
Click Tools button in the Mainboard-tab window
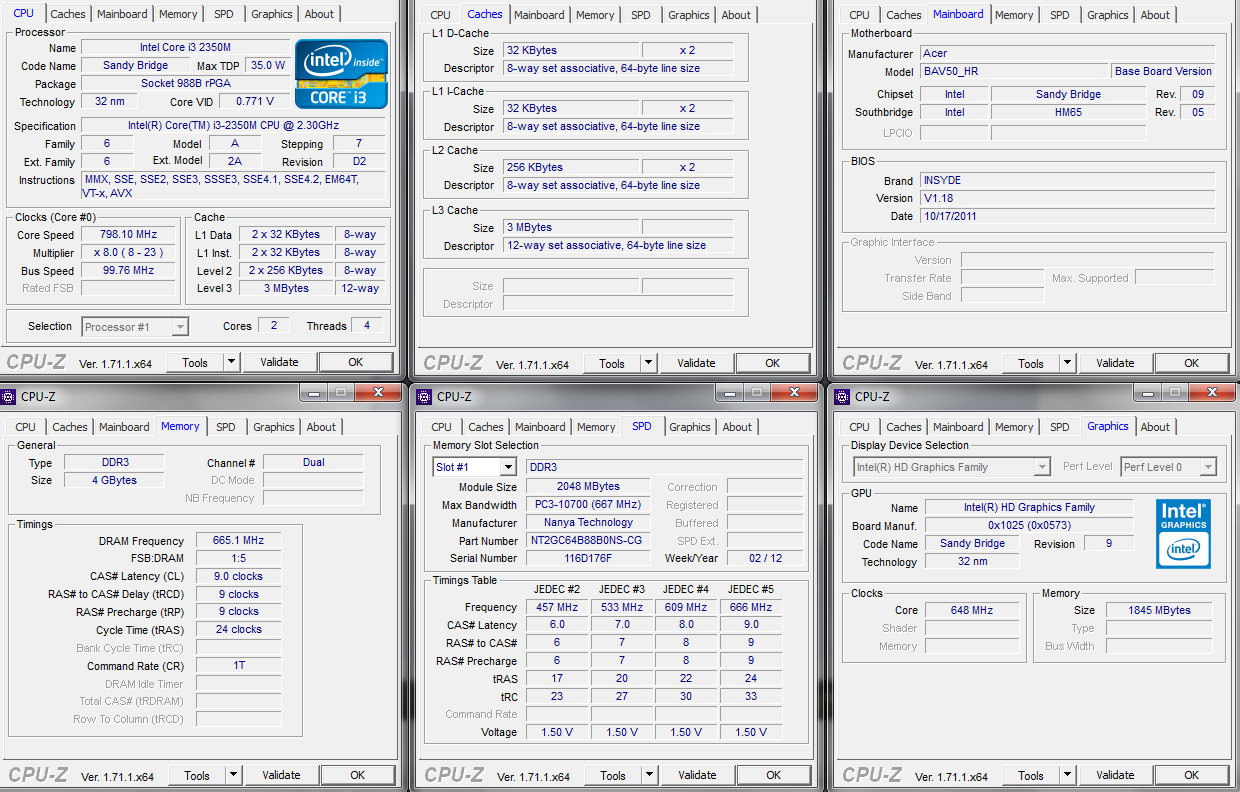1031,363
